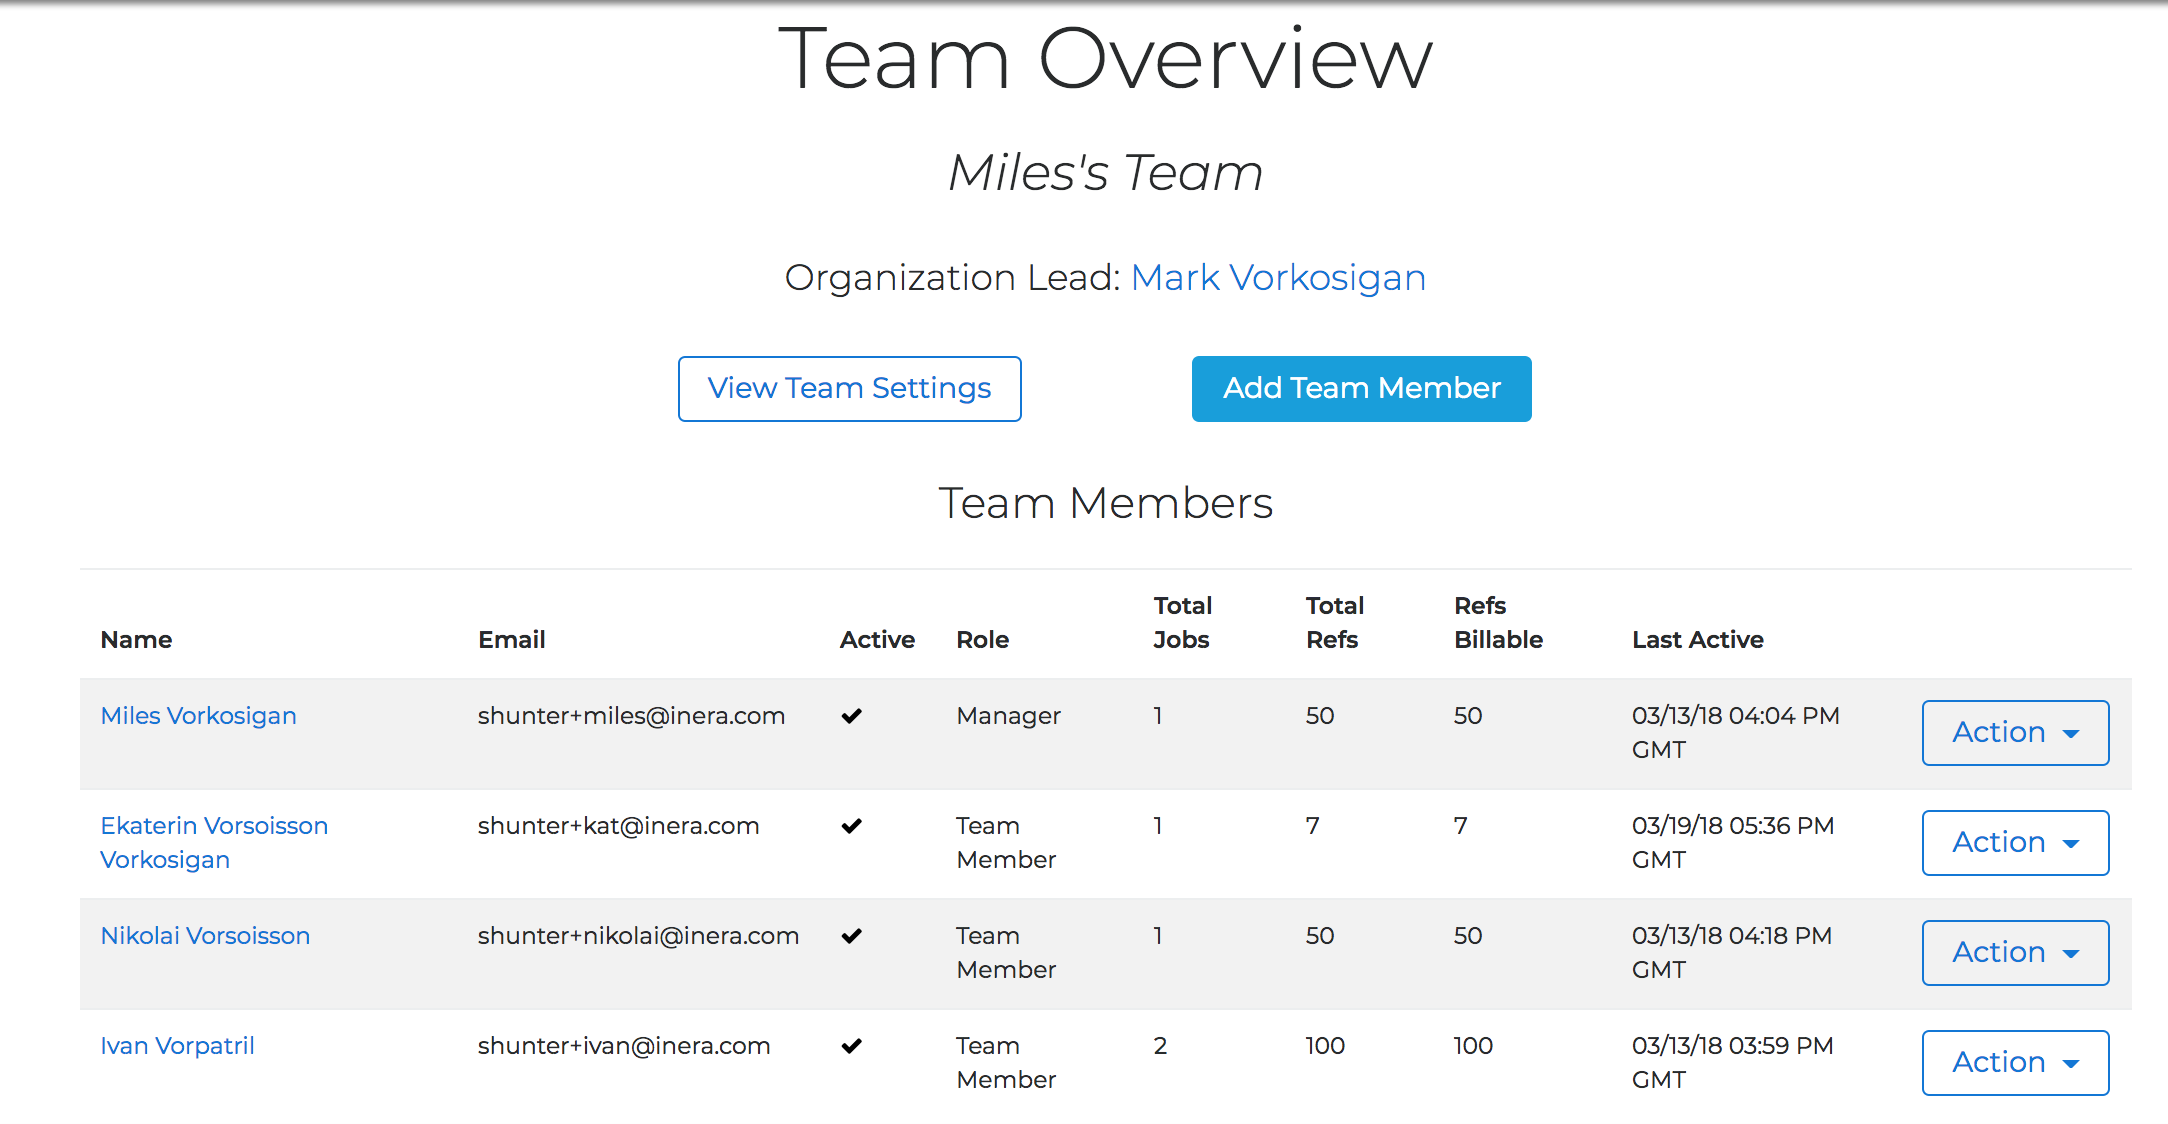Click the Miles's Team subtitle
This screenshot has height=1124, width=2168.
pyautogui.click(x=1106, y=173)
